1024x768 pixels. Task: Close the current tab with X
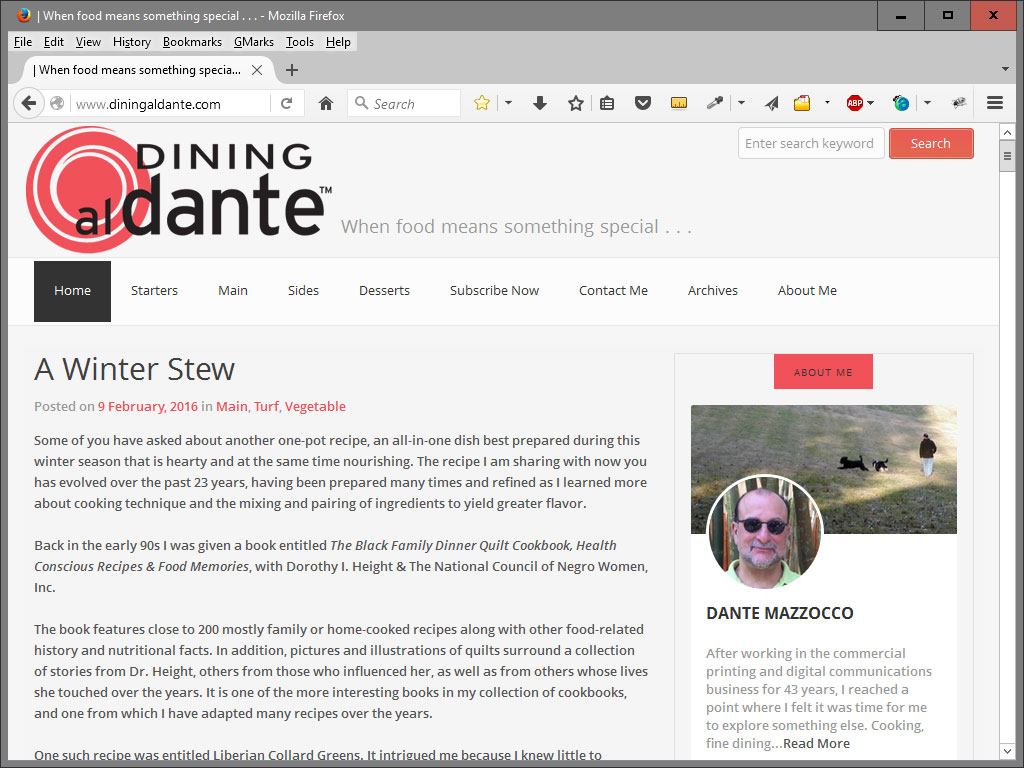pyautogui.click(x=257, y=70)
